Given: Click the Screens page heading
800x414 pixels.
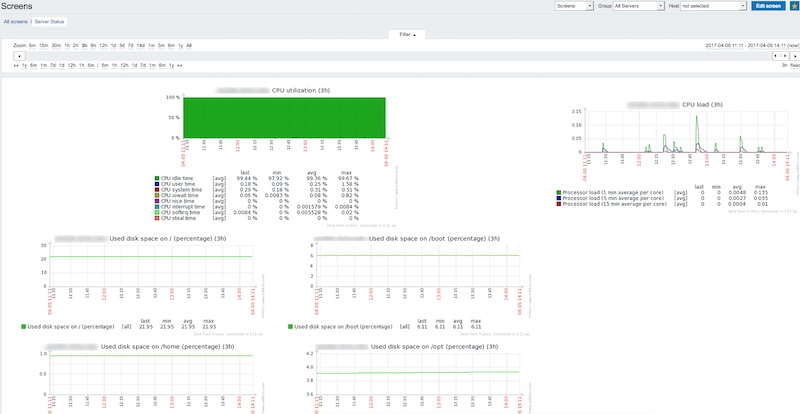Looking at the screenshot, I should click(17, 6).
